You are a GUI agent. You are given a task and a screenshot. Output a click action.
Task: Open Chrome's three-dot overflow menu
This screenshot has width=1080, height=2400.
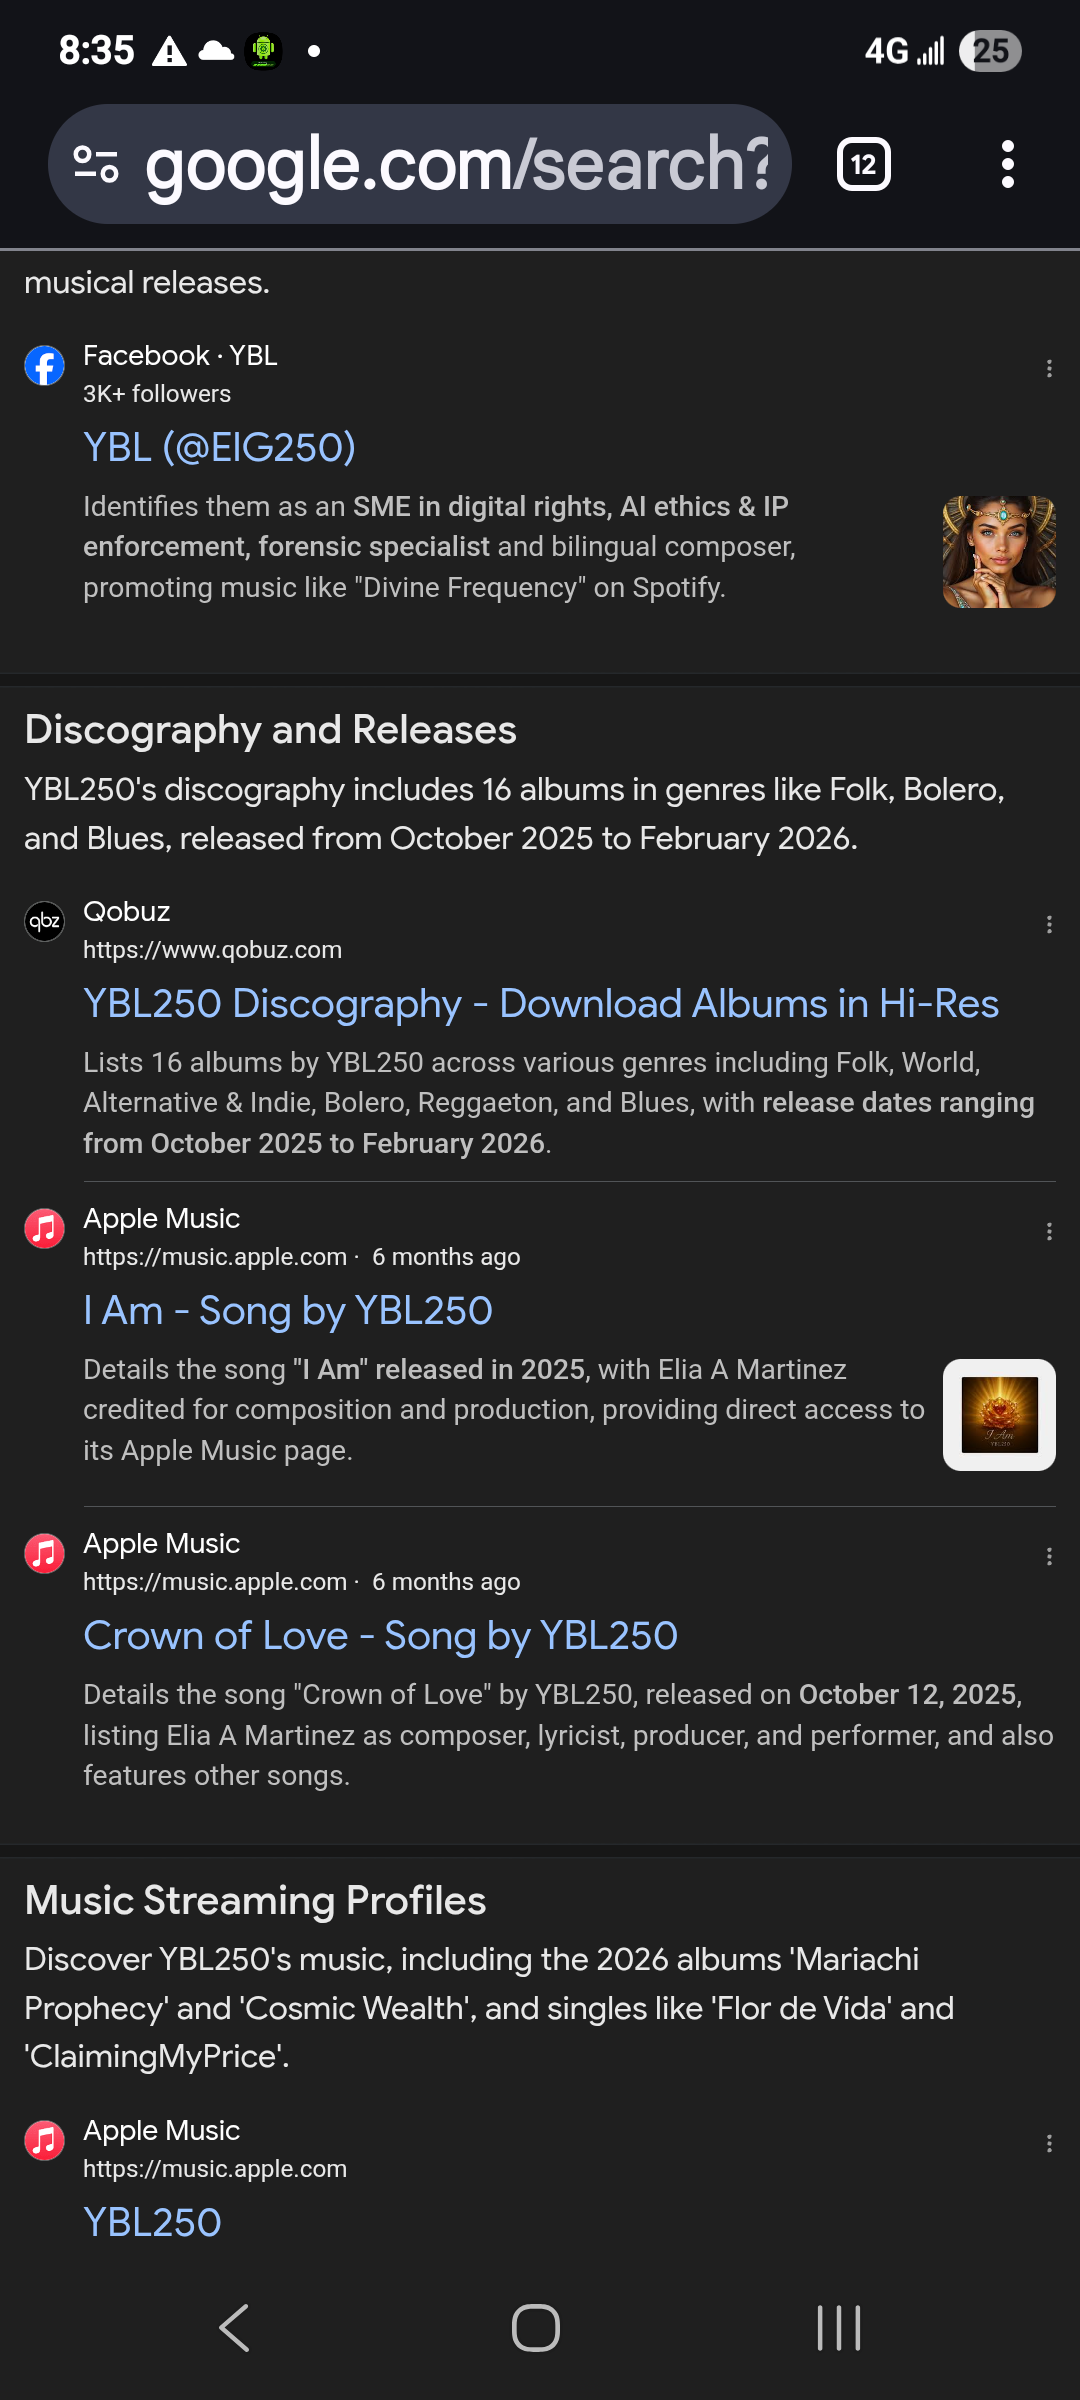[x=1007, y=164]
